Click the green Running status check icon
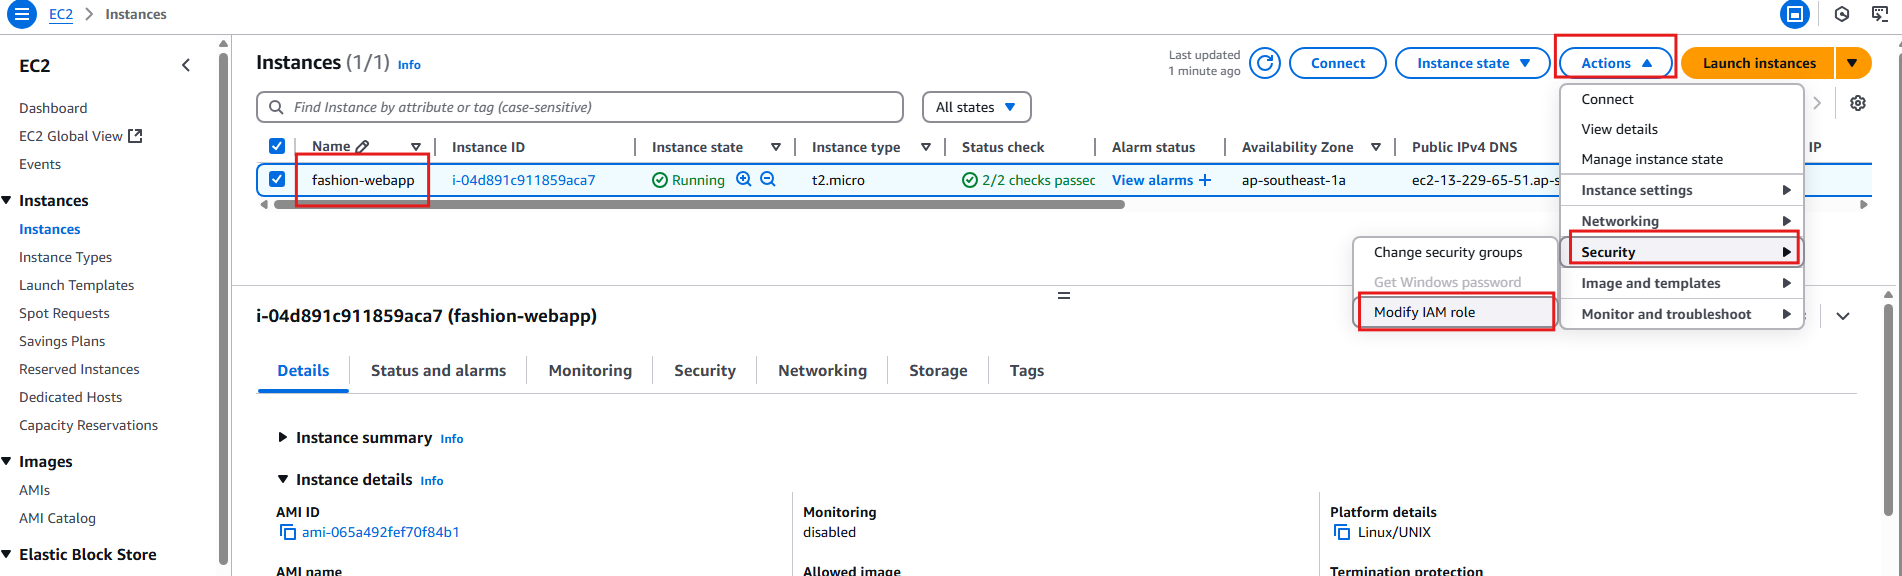 point(660,180)
